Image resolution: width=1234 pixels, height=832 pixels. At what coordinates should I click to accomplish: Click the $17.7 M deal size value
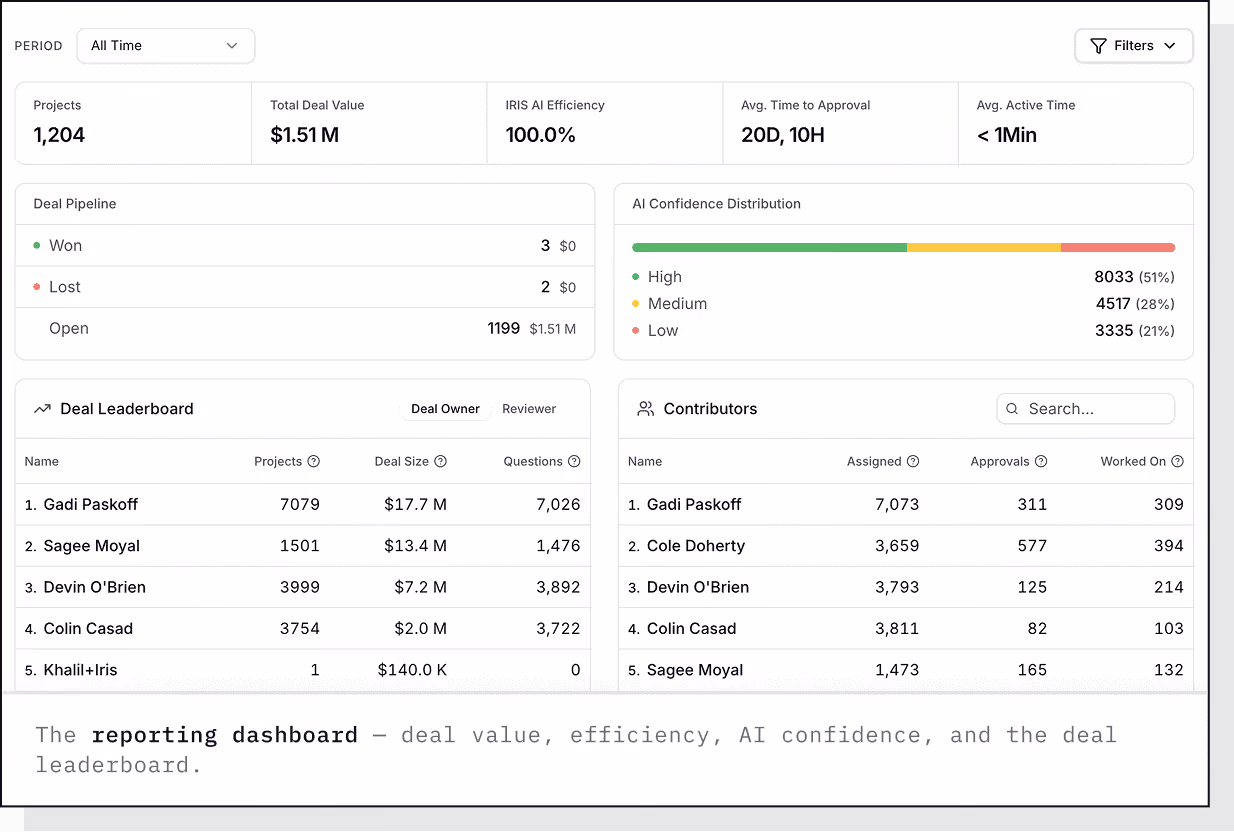tap(415, 505)
